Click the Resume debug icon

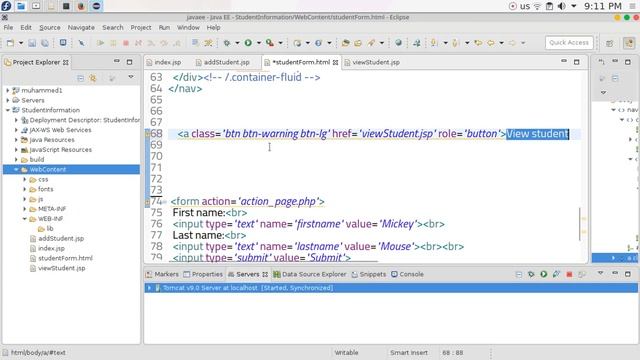100,43
